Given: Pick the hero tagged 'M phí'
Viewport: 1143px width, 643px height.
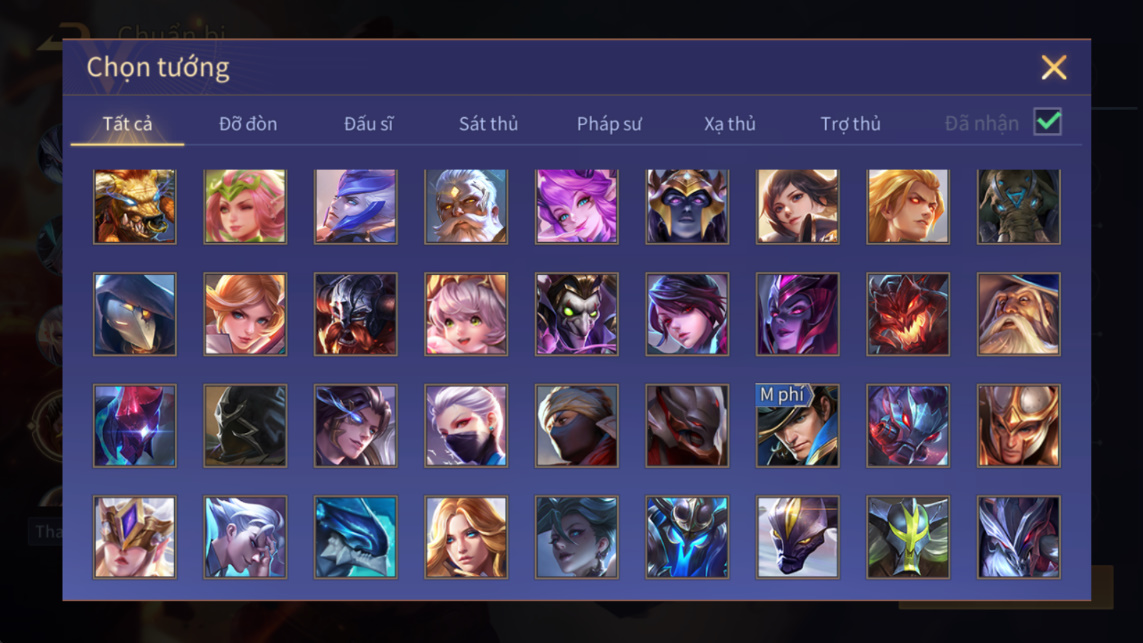Looking at the screenshot, I should (797, 426).
